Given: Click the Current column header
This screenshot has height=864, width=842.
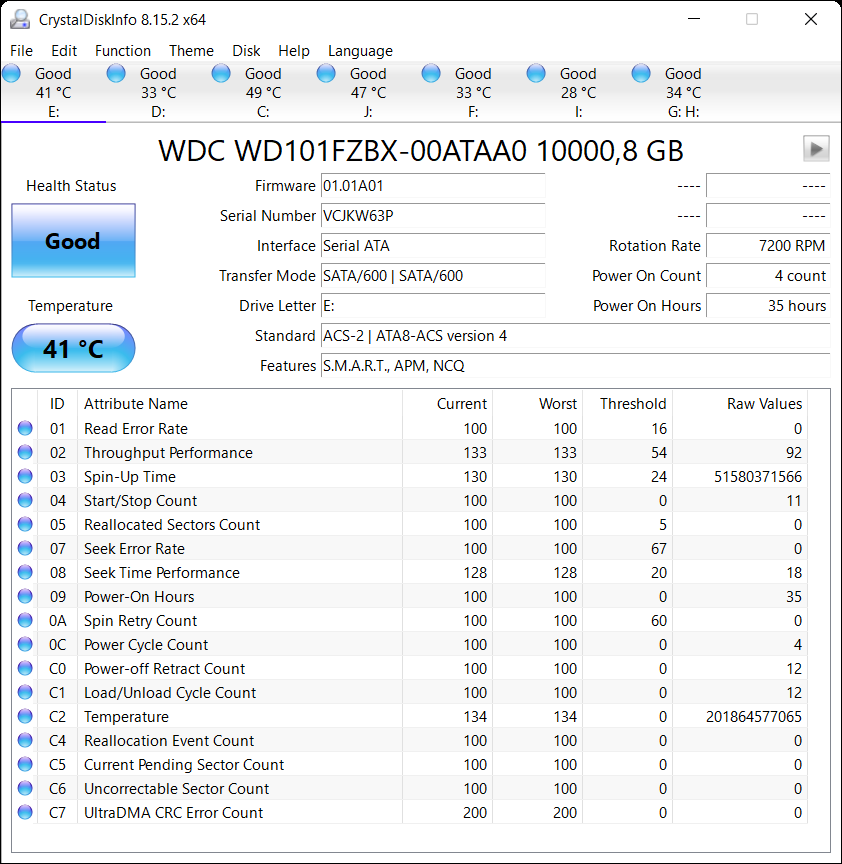Looking at the screenshot, I should tap(447, 404).
